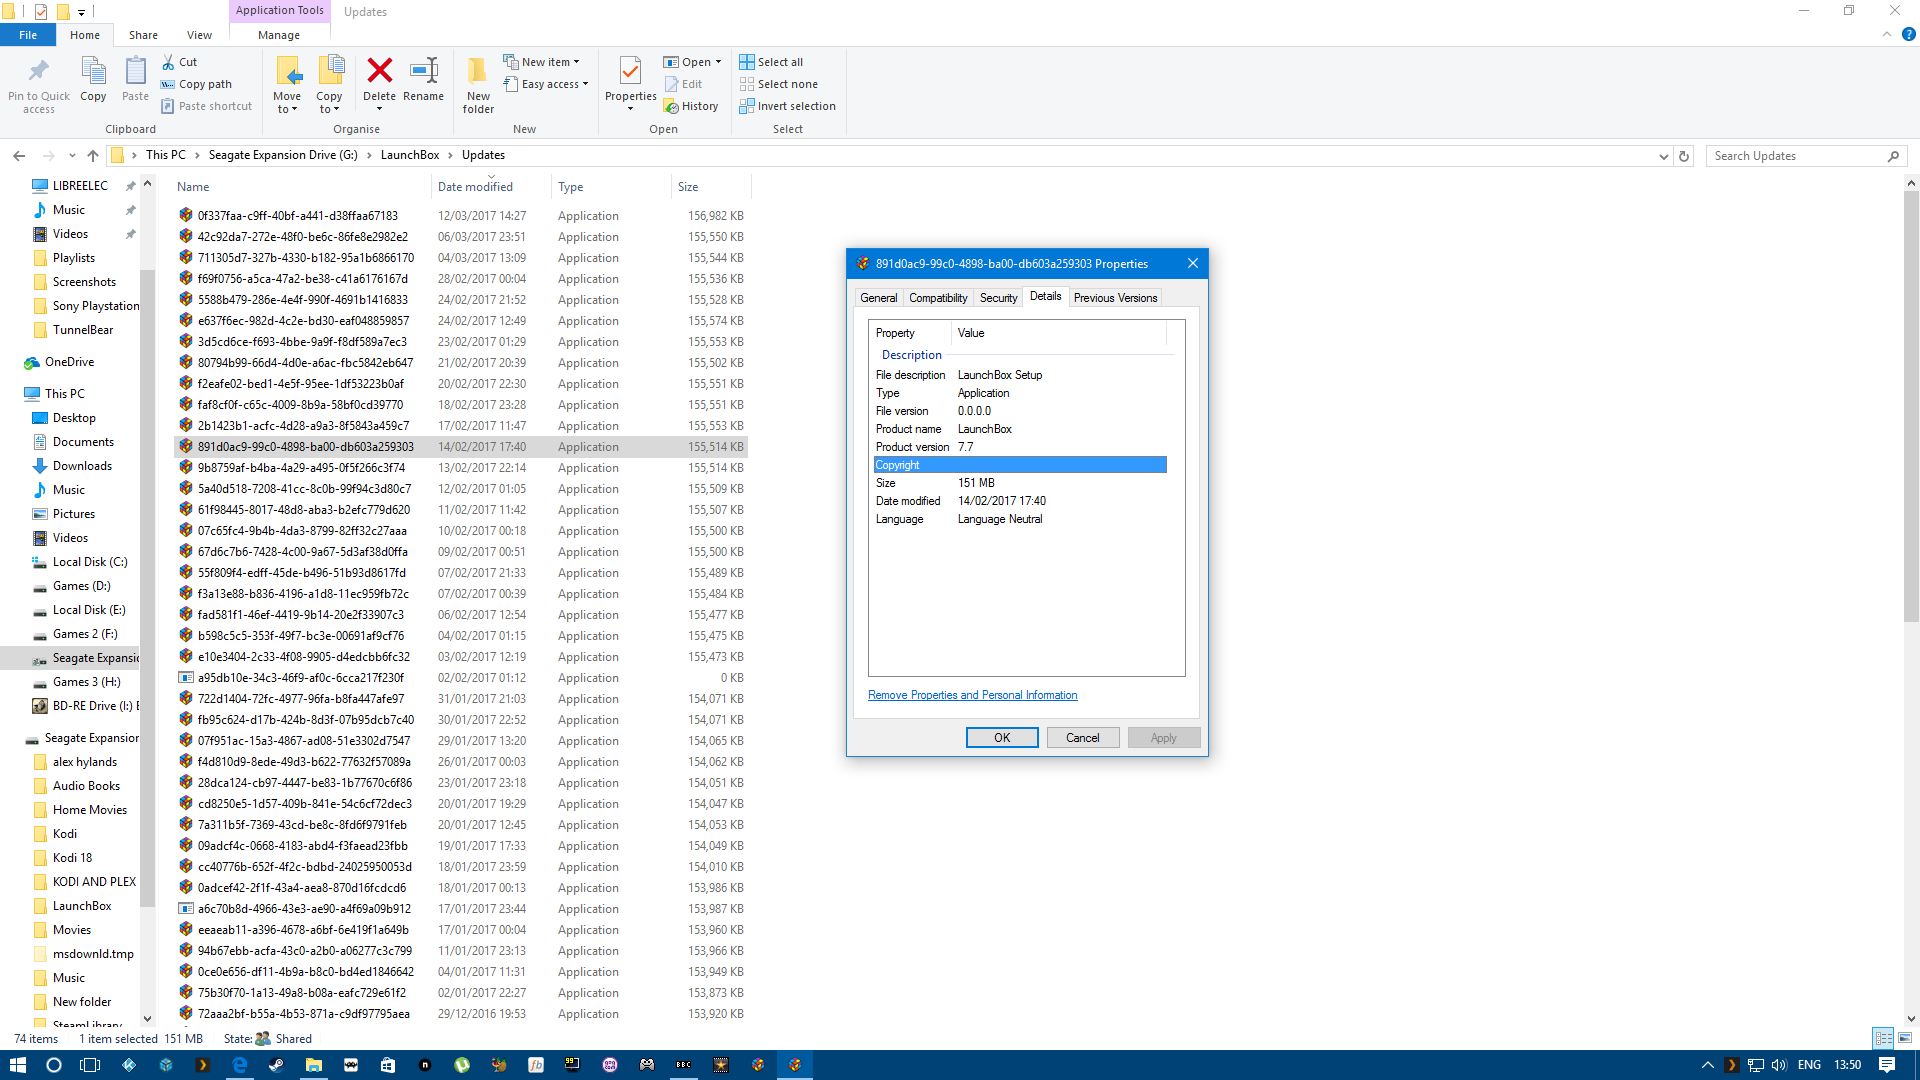Show hidden system tray icons

1708,1065
